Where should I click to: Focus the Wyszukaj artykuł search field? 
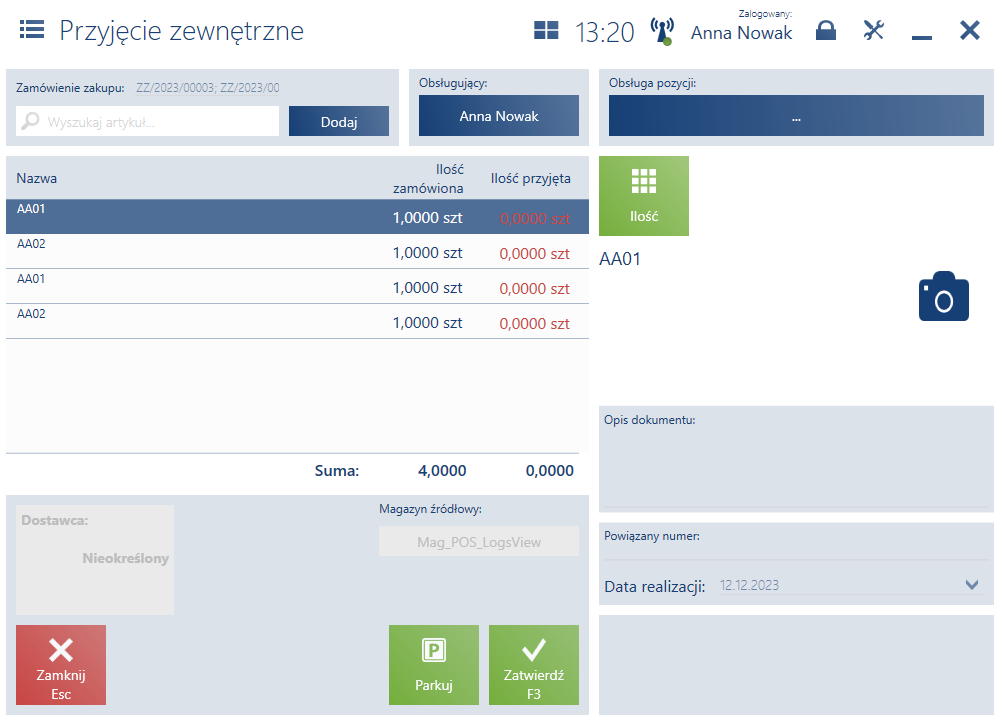pyautogui.click(x=148, y=121)
